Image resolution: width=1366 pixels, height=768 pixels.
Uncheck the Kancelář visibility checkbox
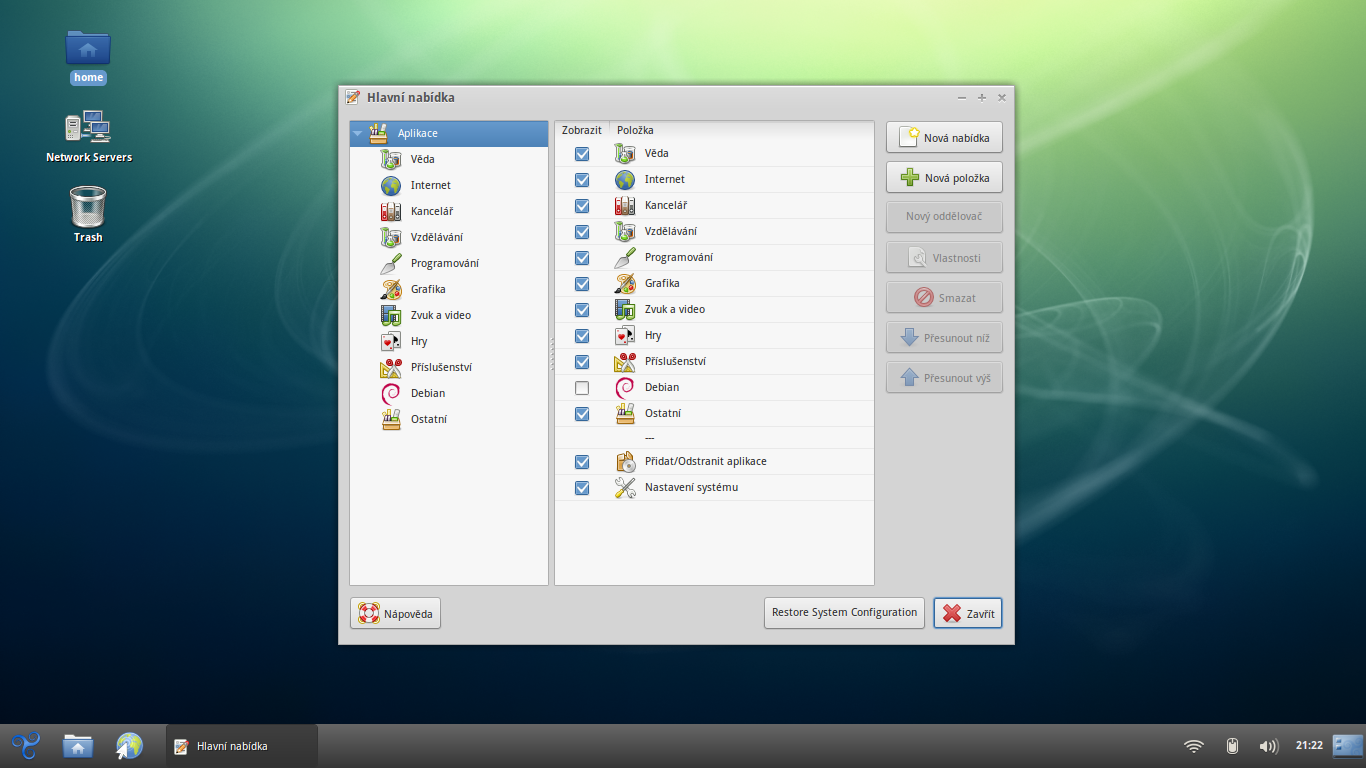(x=582, y=206)
